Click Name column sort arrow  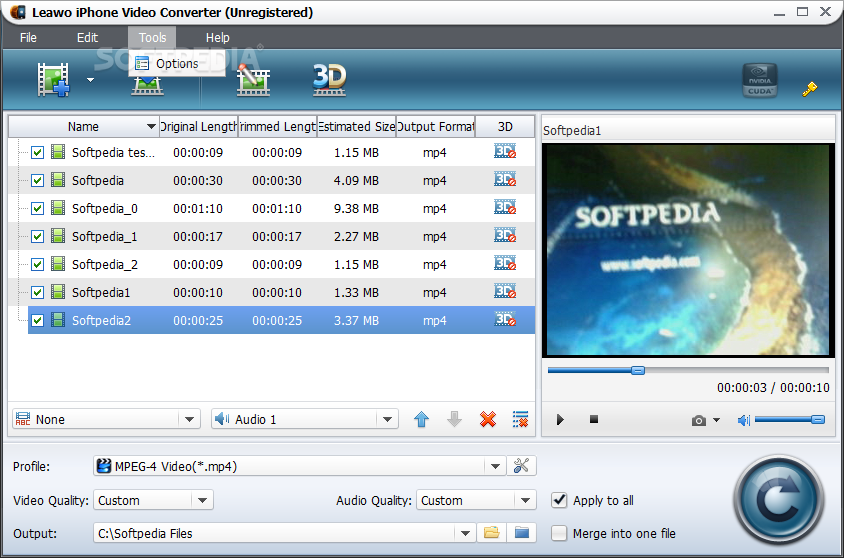click(x=151, y=126)
